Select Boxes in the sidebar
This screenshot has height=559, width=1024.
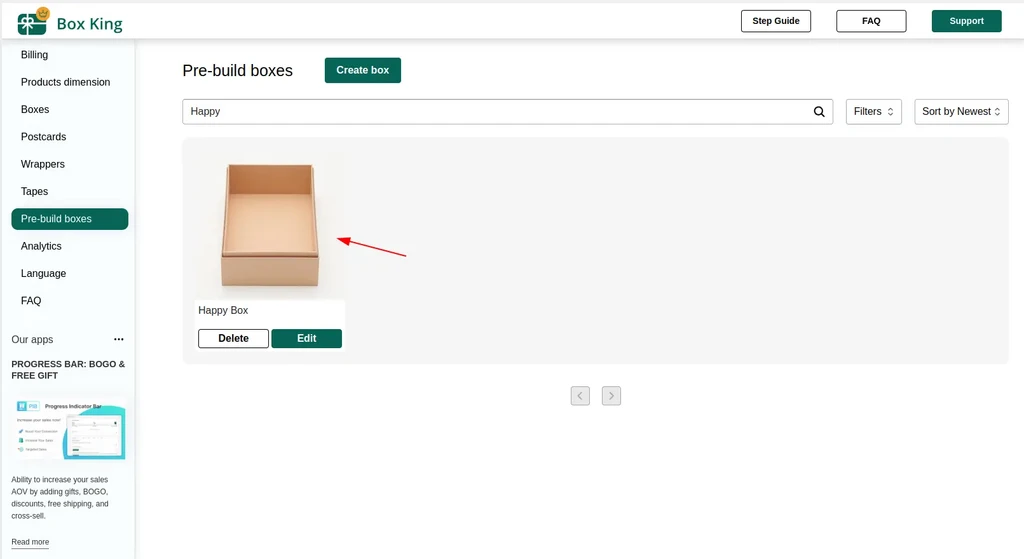[x=35, y=110]
